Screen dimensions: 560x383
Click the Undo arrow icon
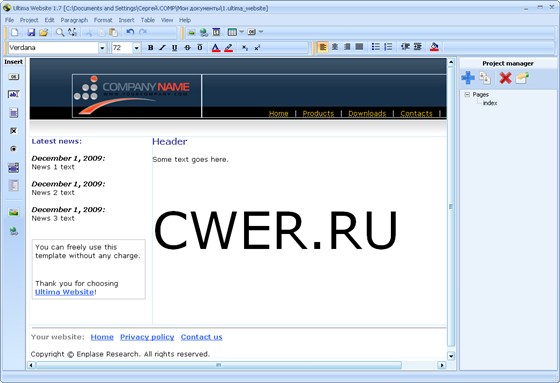(130, 32)
